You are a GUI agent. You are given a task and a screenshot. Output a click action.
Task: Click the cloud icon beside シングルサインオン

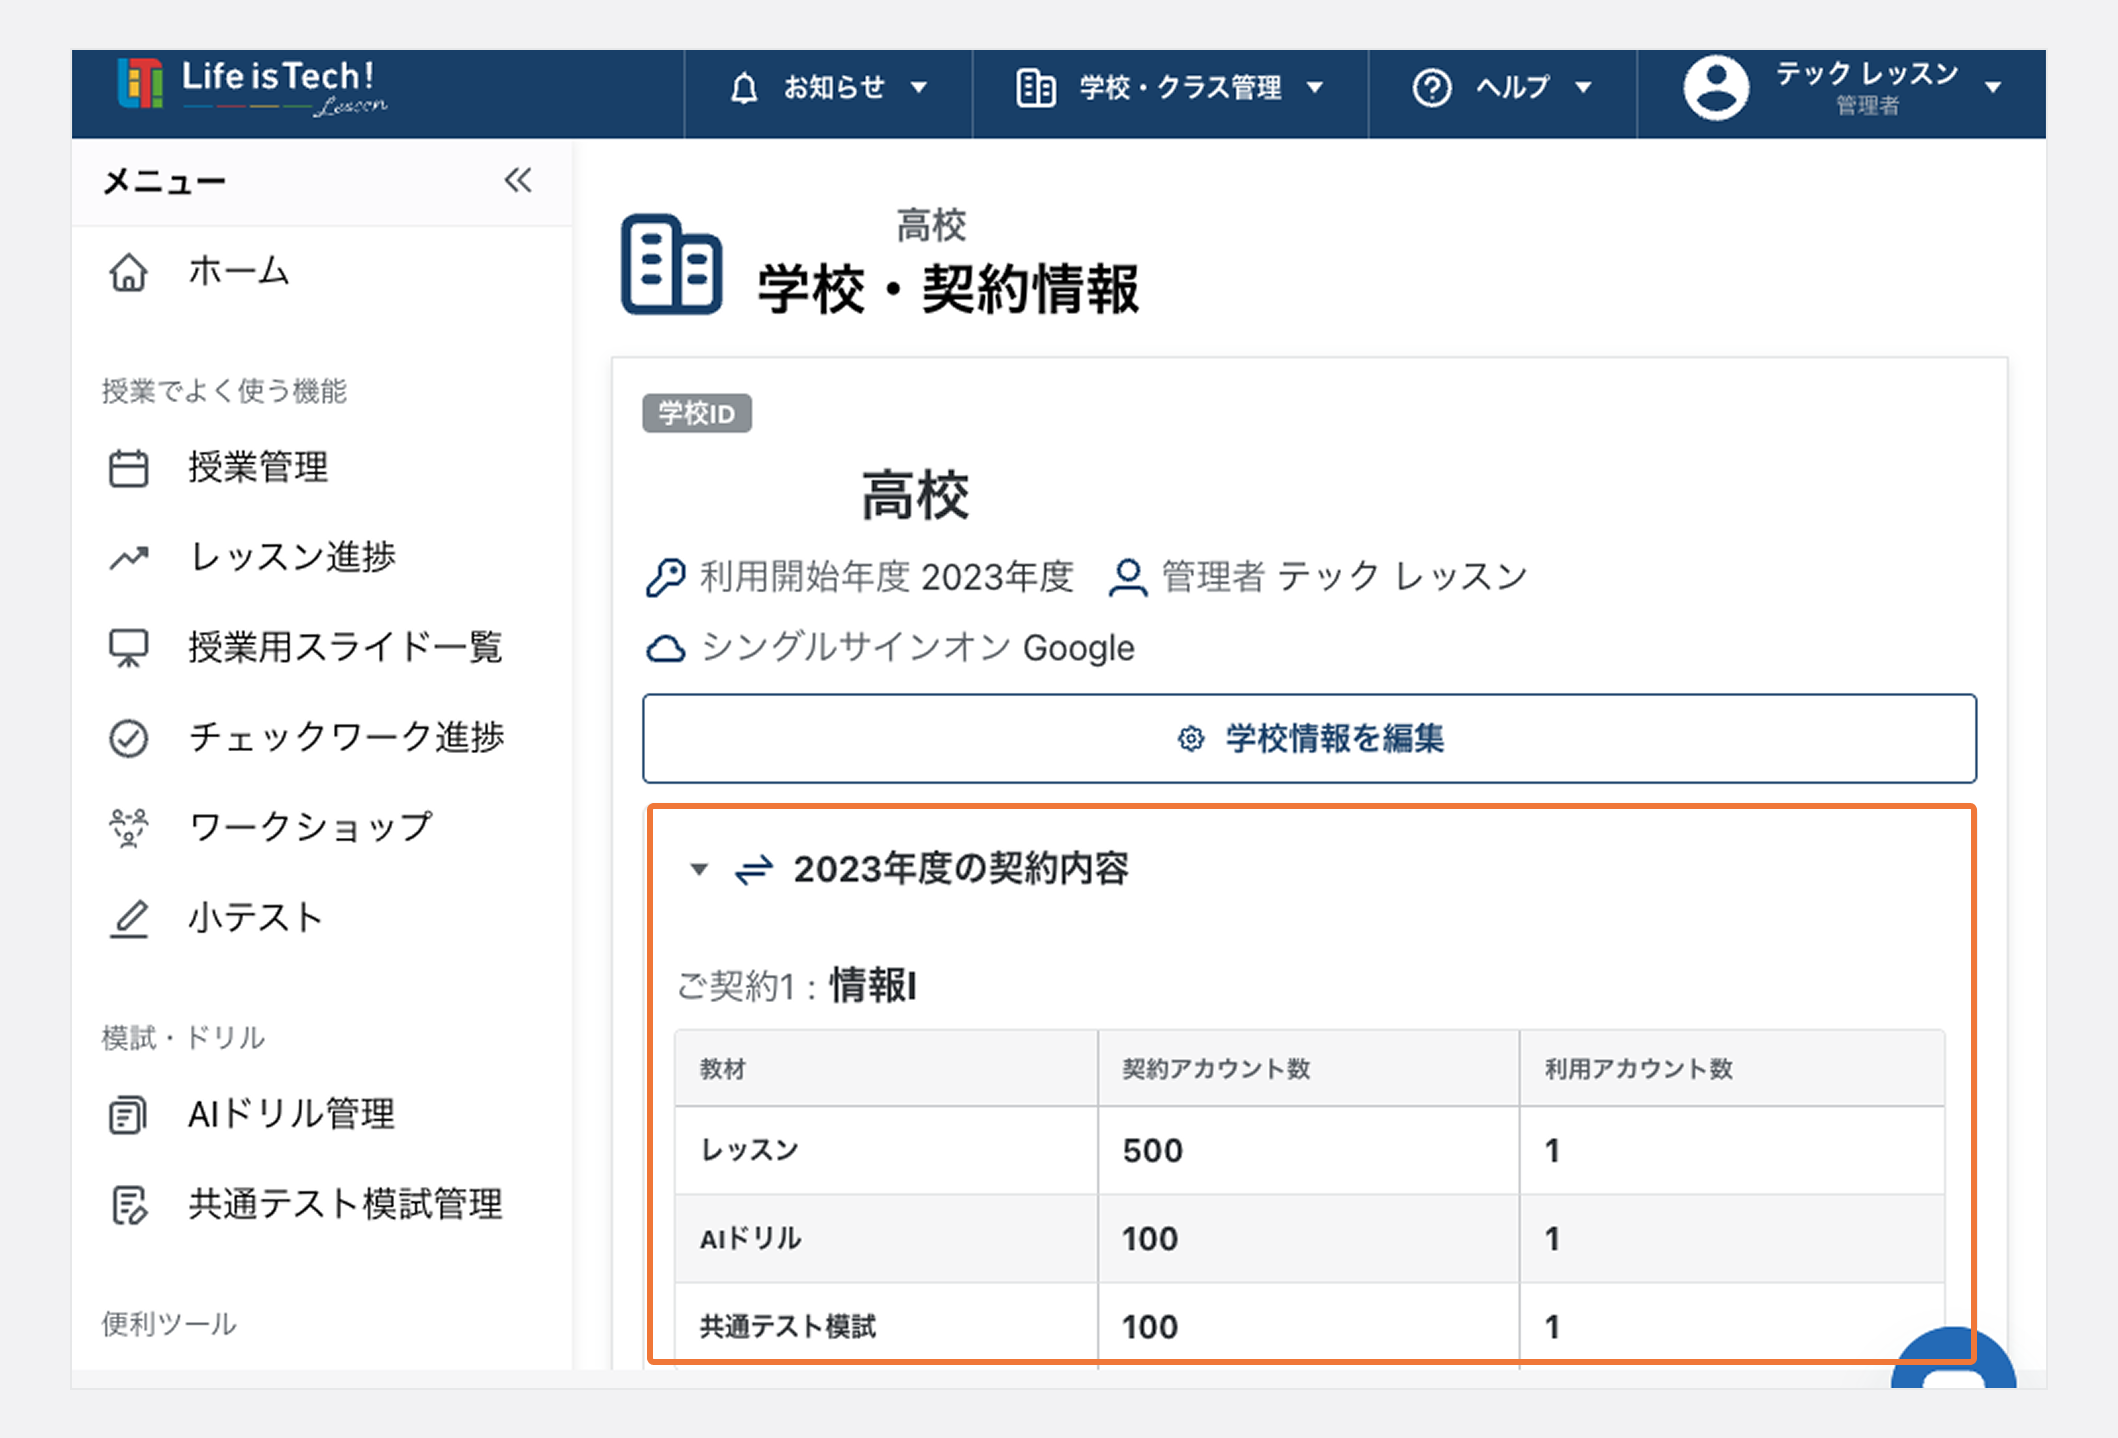pos(666,649)
